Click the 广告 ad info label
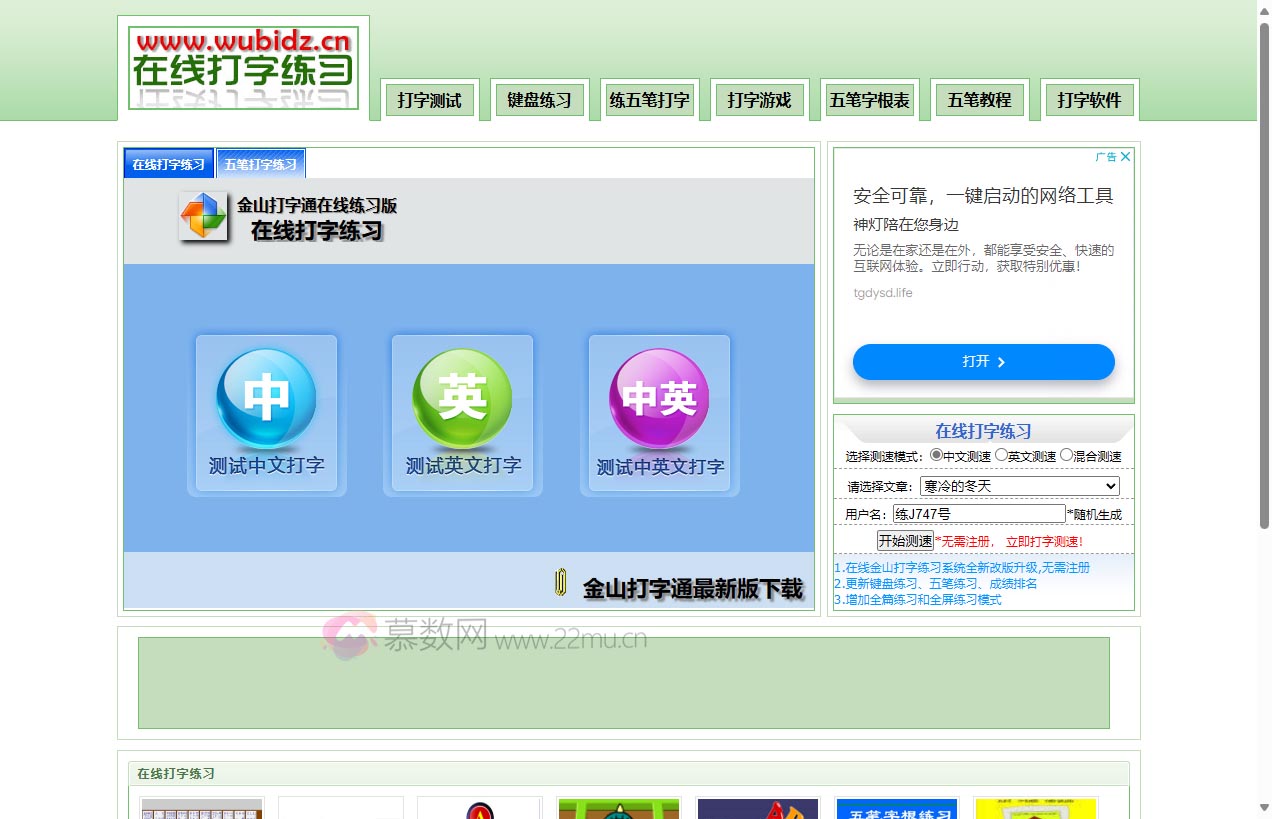The width and height of the screenshot is (1272, 819). [x=1105, y=157]
